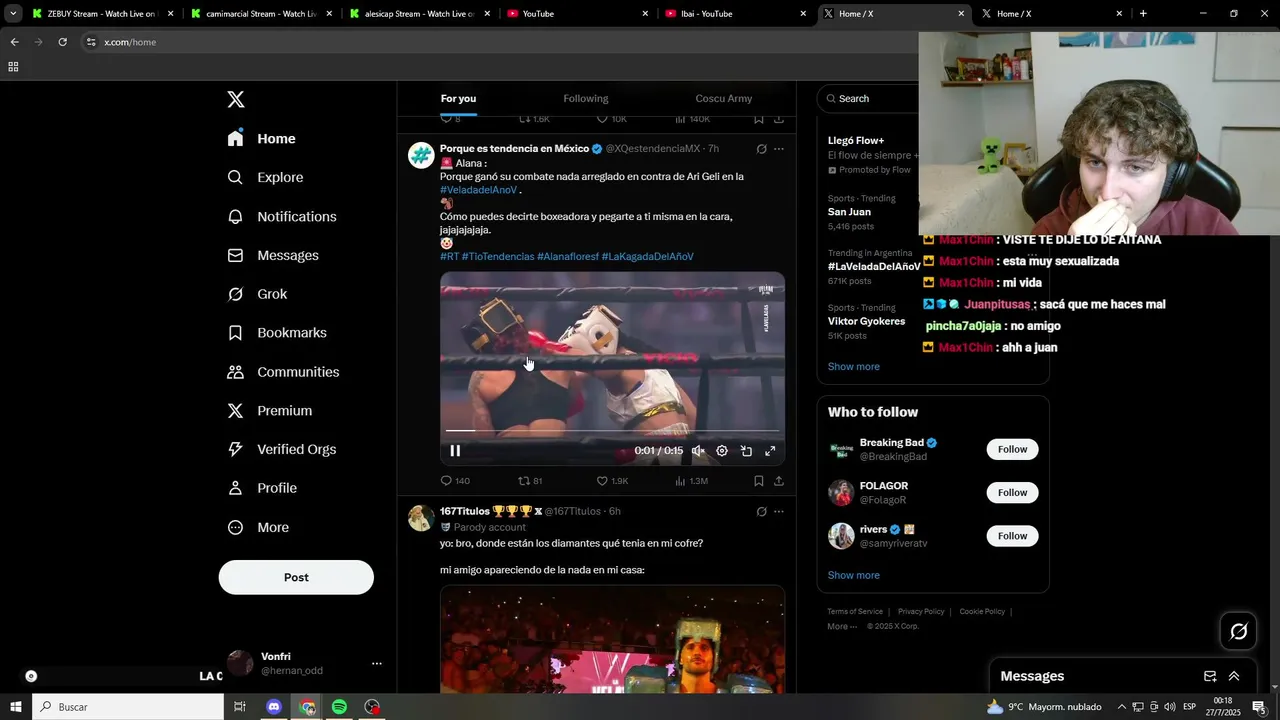
Task: Open Grok explain on tendencia en México post
Action: 761,149
